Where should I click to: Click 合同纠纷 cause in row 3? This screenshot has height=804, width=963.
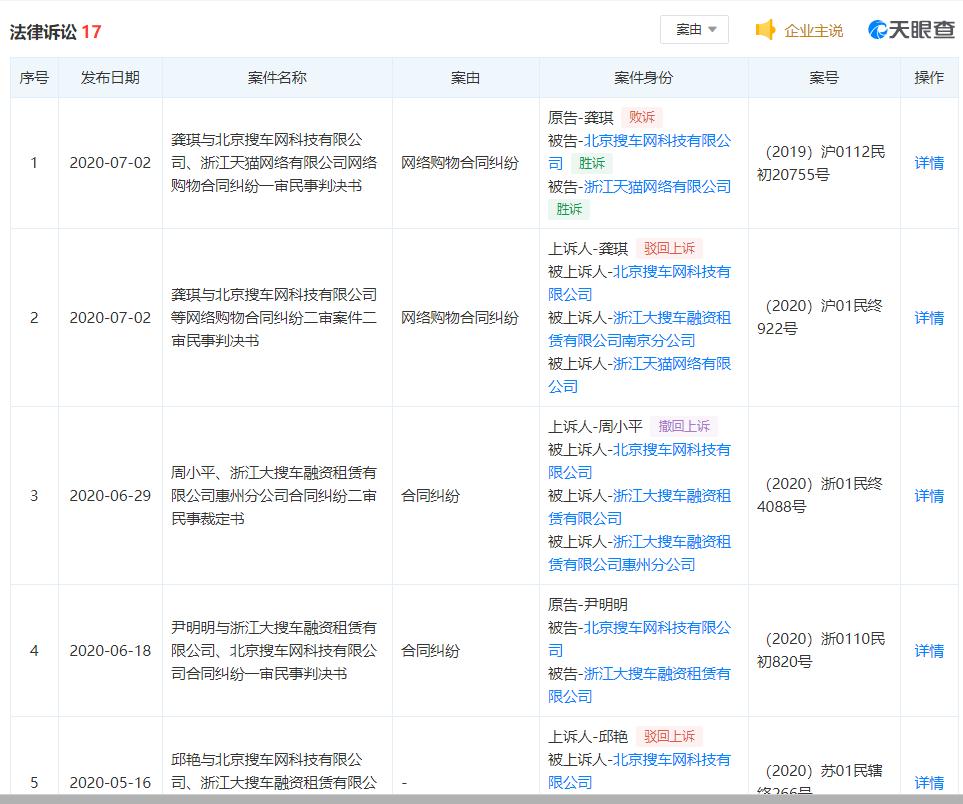(x=431, y=496)
